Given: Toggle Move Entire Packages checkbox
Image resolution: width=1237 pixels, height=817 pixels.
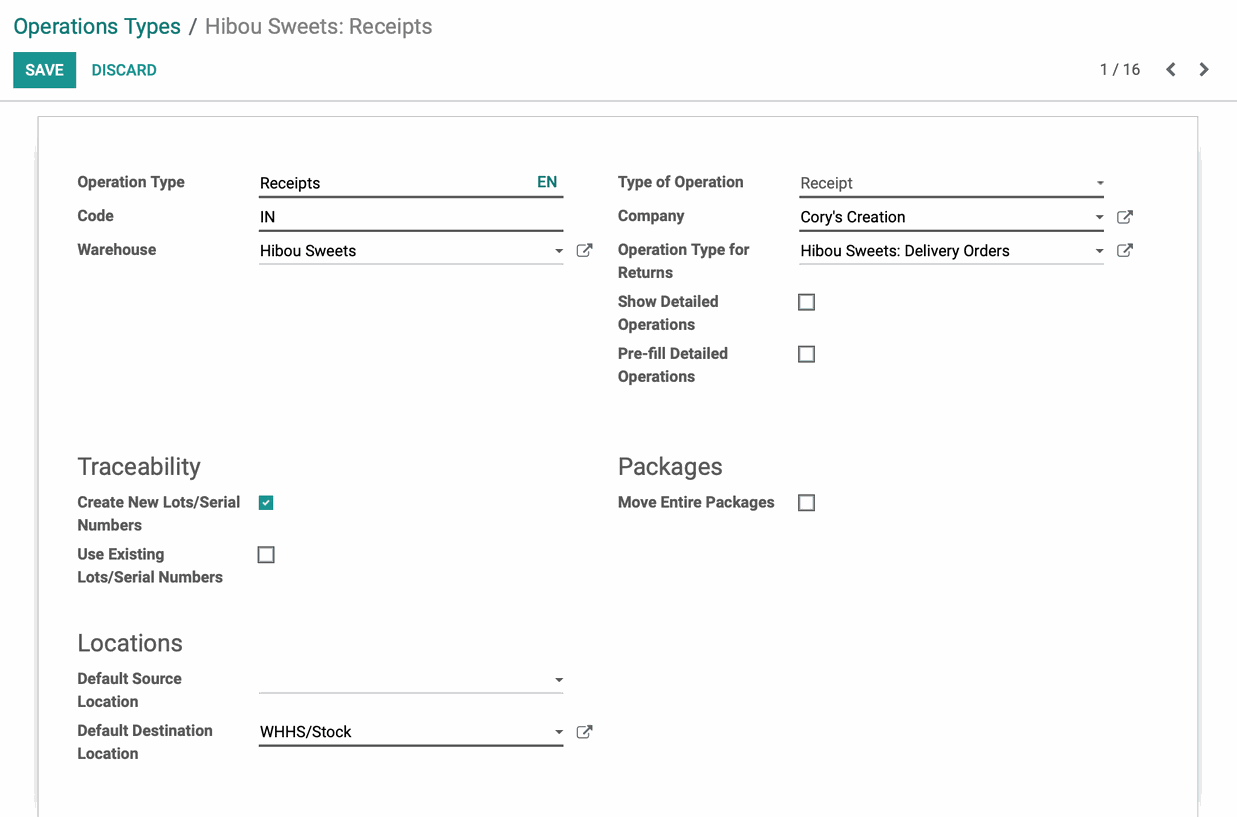Looking at the screenshot, I should tap(806, 503).
